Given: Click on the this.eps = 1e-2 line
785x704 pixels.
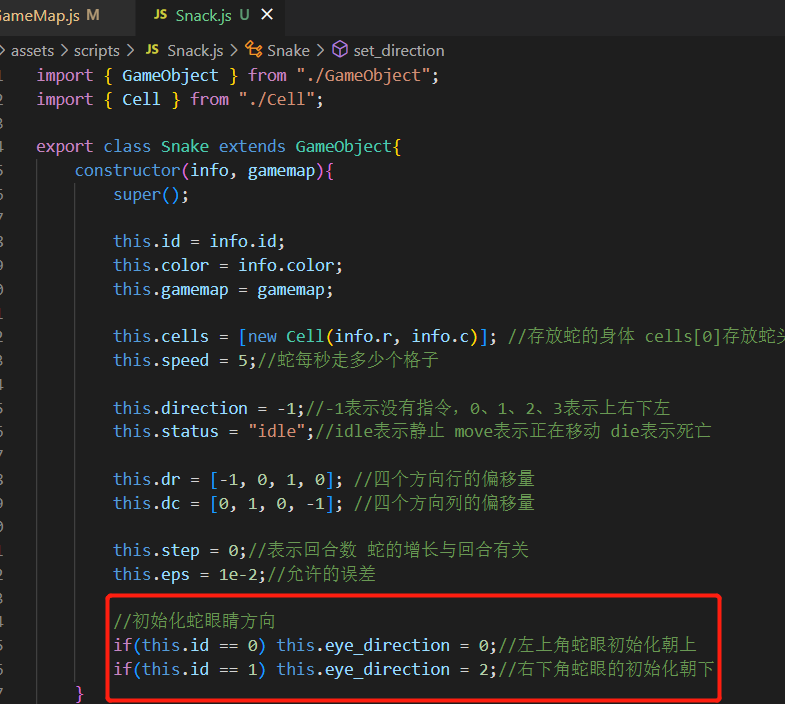Looking at the screenshot, I should pos(184,574).
